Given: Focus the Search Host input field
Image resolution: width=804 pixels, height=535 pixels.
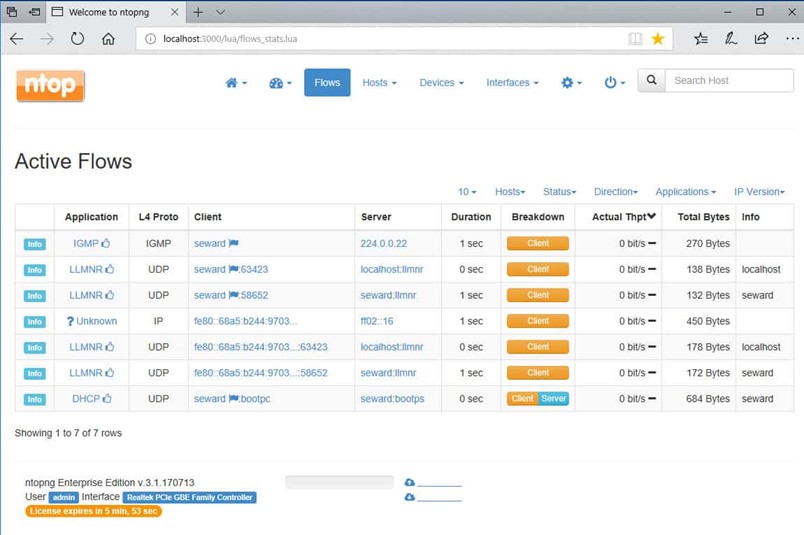Looking at the screenshot, I should tap(729, 81).
